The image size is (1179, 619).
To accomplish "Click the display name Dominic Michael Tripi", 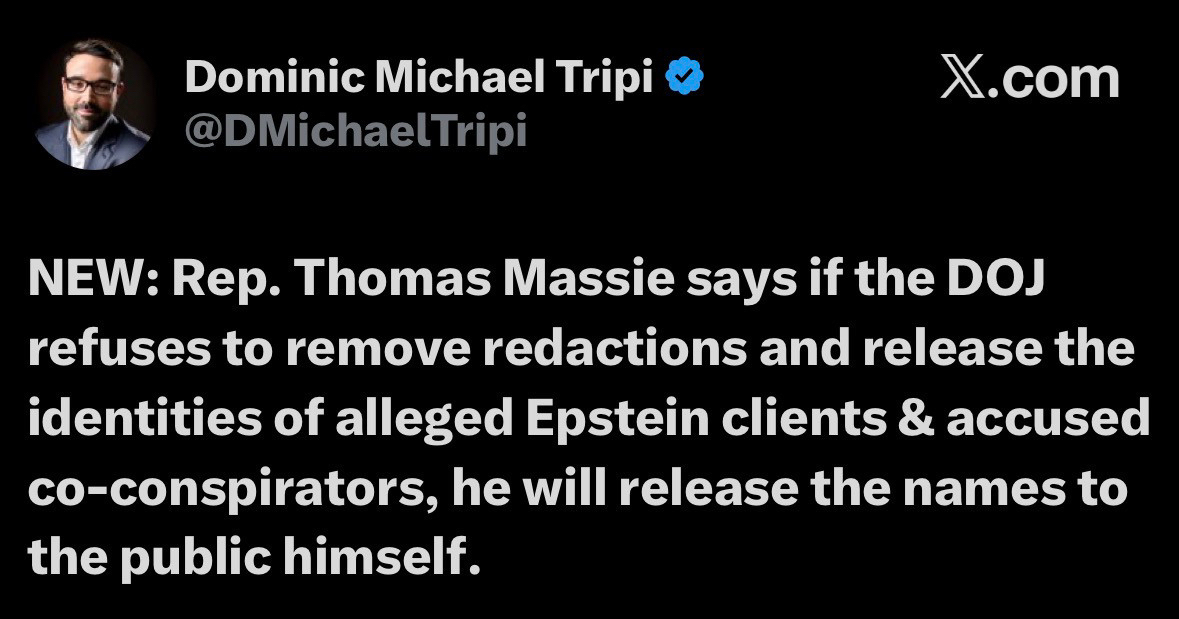I will (419, 79).
